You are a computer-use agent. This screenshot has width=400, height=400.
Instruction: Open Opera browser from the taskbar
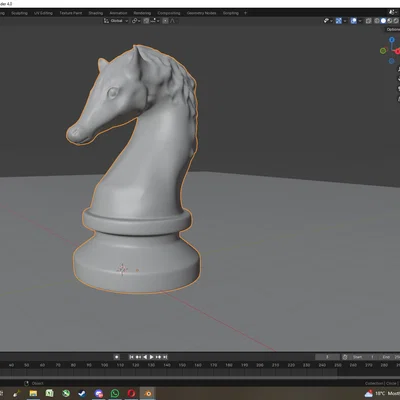131,394
